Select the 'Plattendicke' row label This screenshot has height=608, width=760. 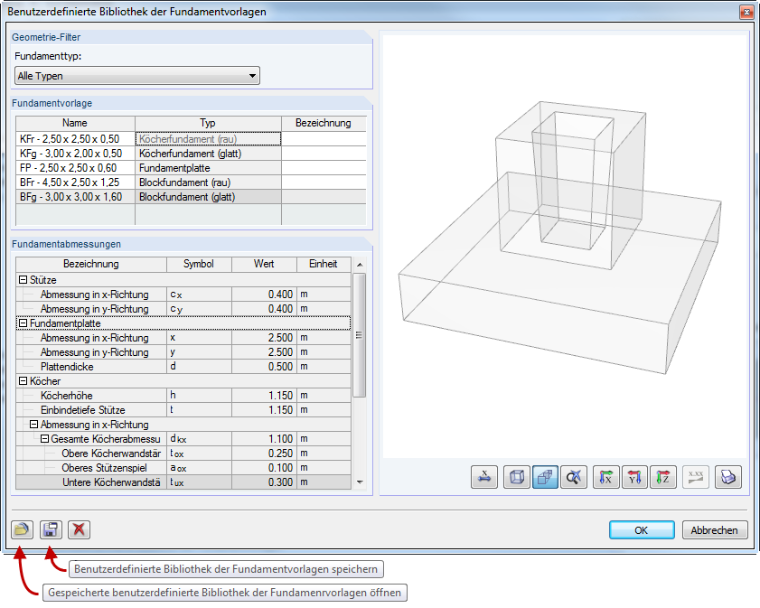tap(67, 367)
